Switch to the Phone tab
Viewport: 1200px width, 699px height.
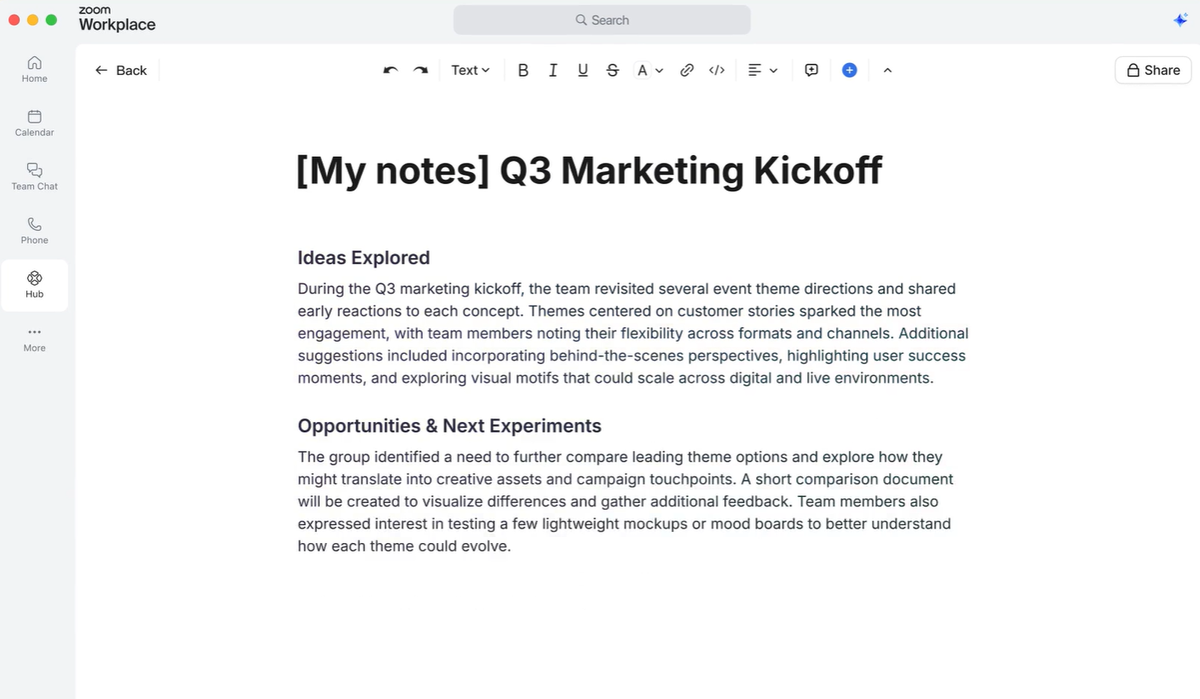[x=34, y=230]
